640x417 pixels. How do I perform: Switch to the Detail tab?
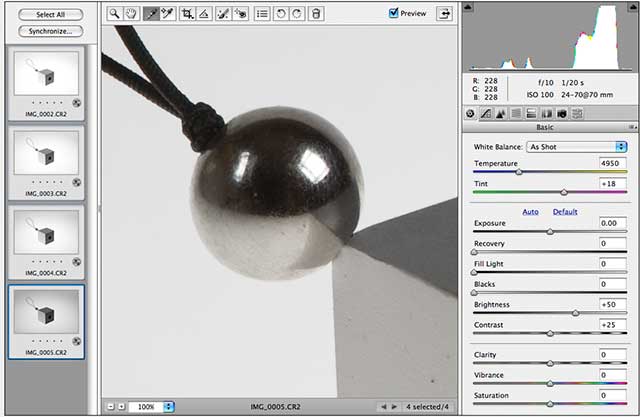coord(500,113)
